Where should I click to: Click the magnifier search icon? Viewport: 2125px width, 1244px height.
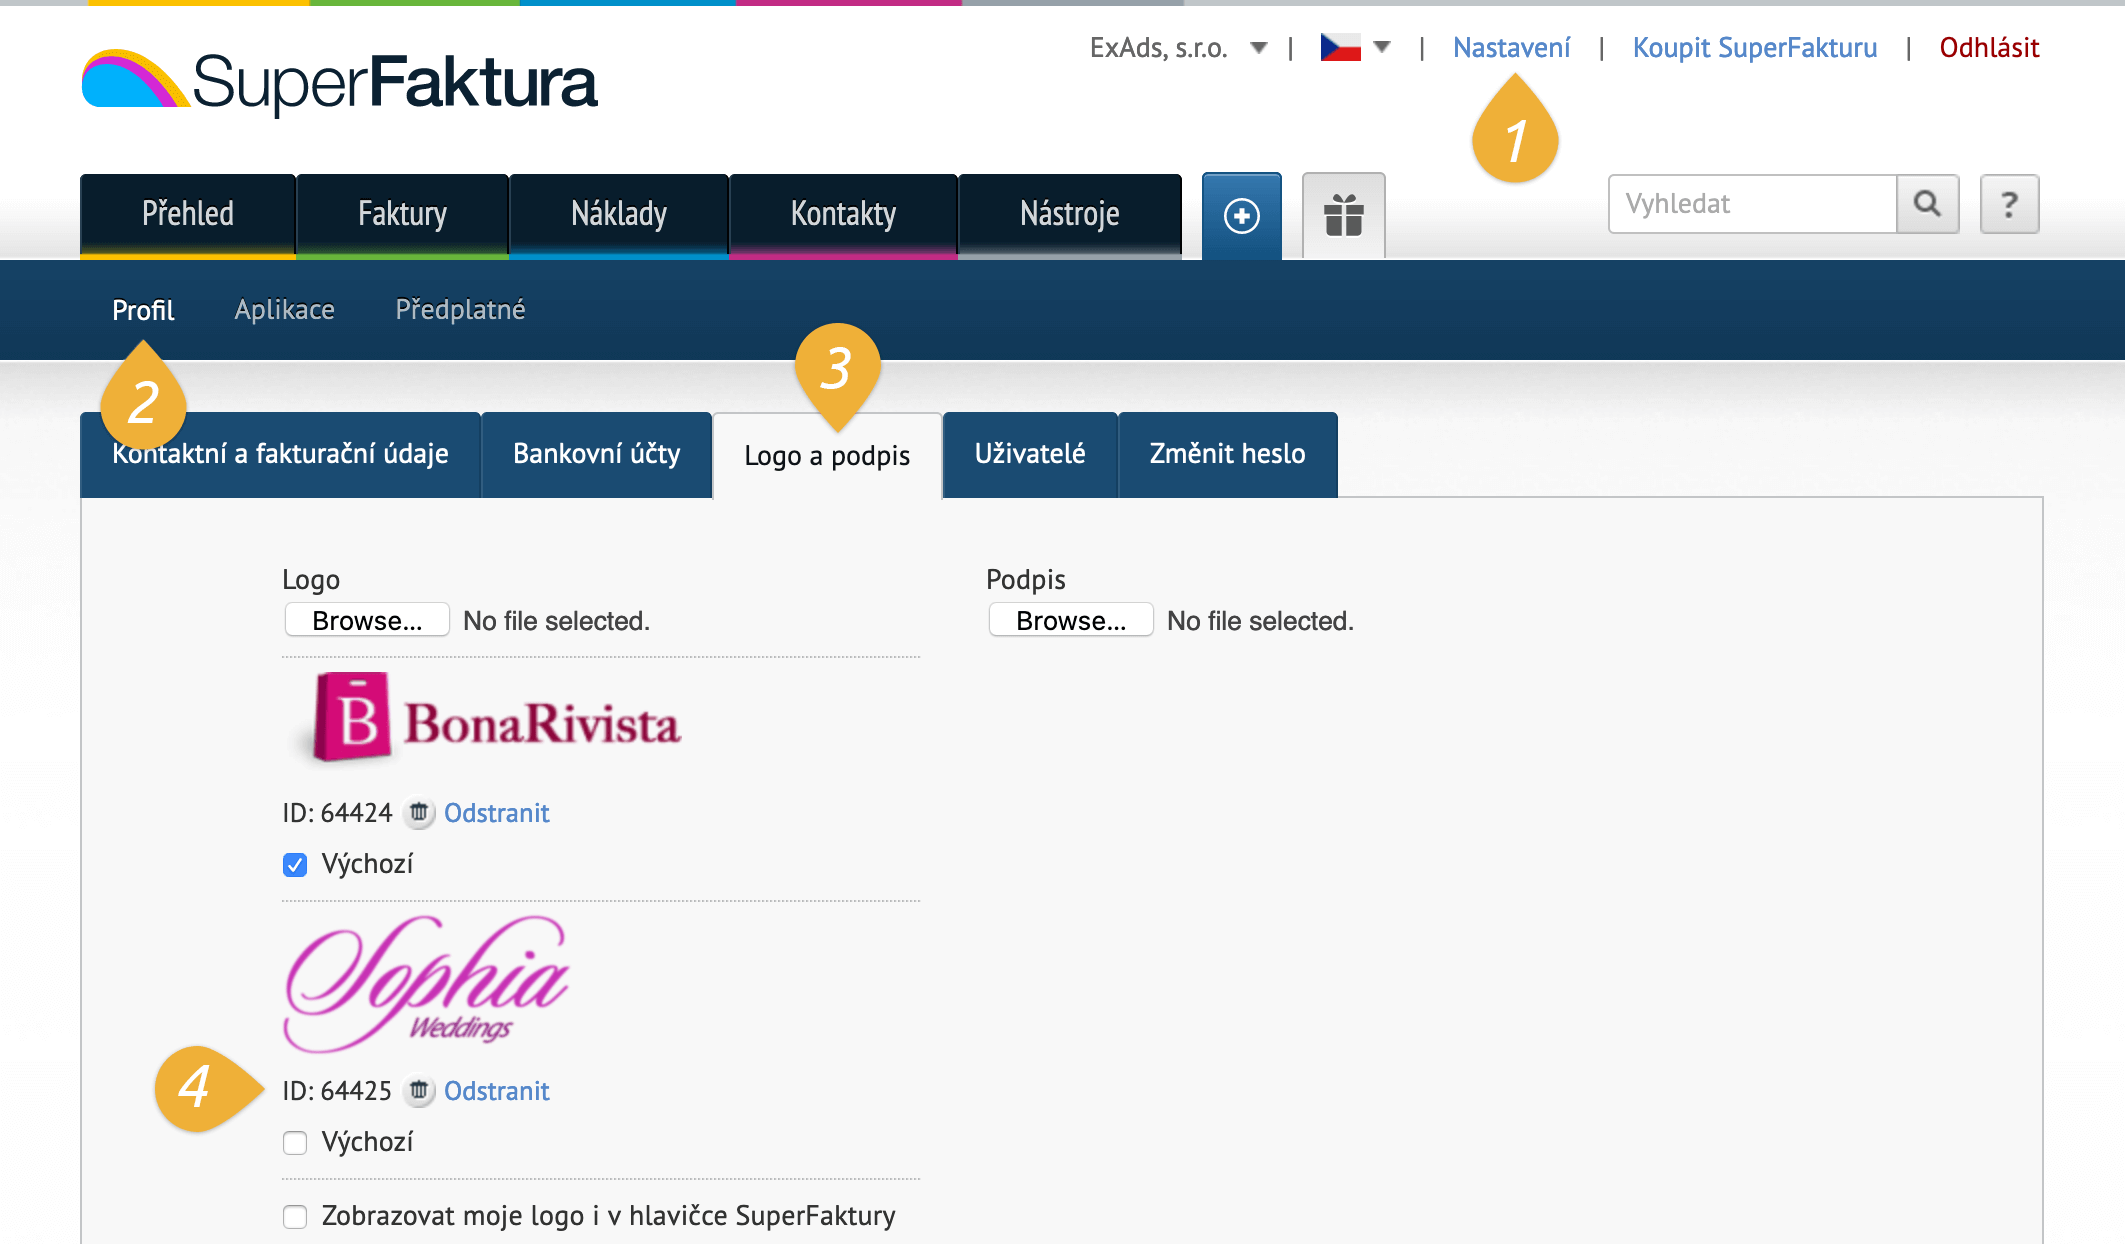click(1928, 204)
